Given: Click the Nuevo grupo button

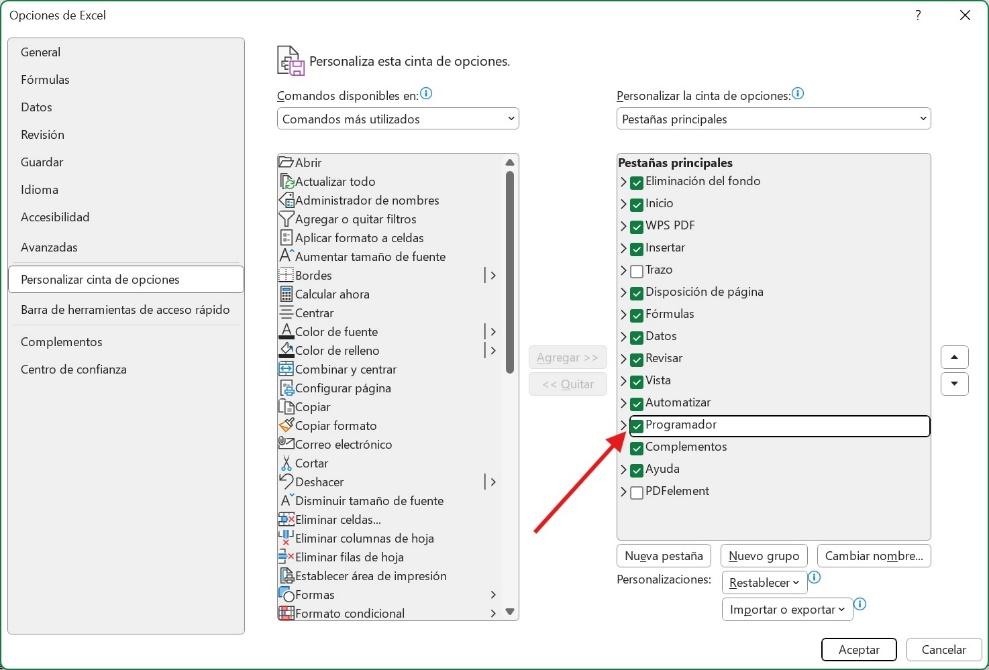Looking at the screenshot, I should click(x=764, y=556).
